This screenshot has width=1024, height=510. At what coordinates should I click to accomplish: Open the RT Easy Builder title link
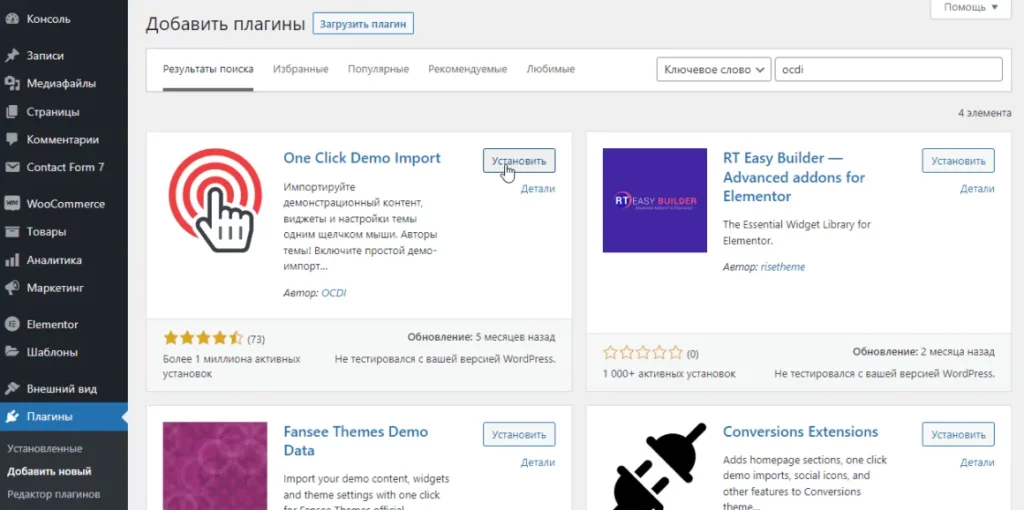[x=793, y=177]
